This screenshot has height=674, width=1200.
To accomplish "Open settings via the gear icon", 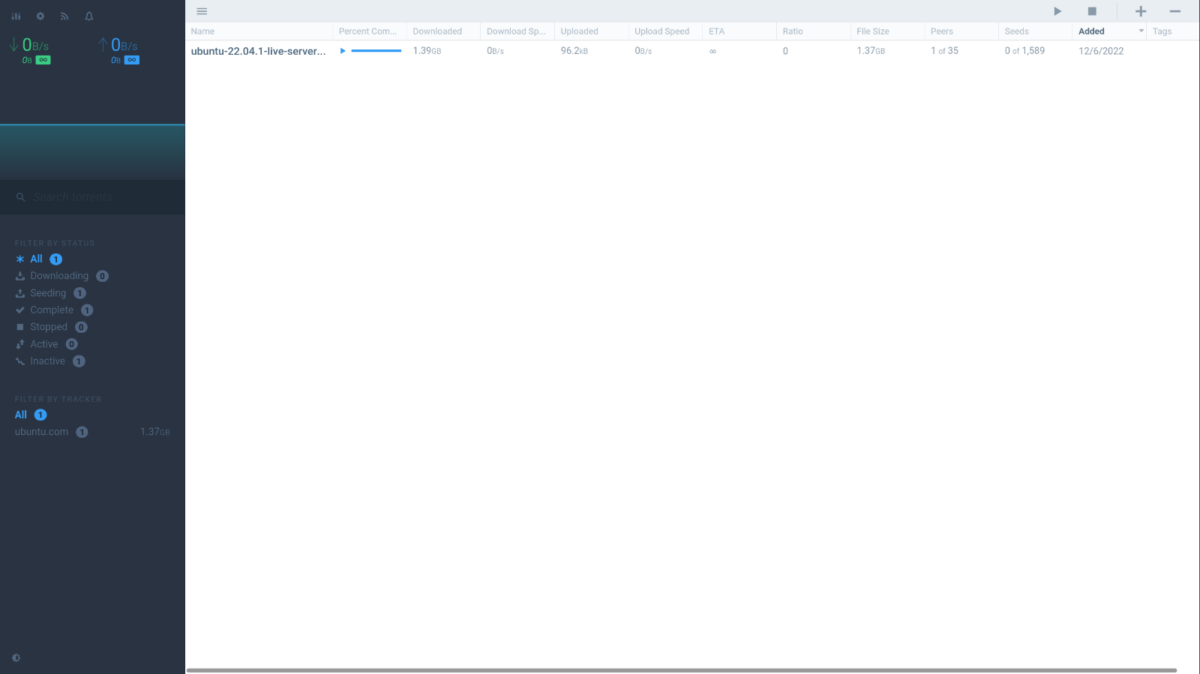I will click(40, 17).
